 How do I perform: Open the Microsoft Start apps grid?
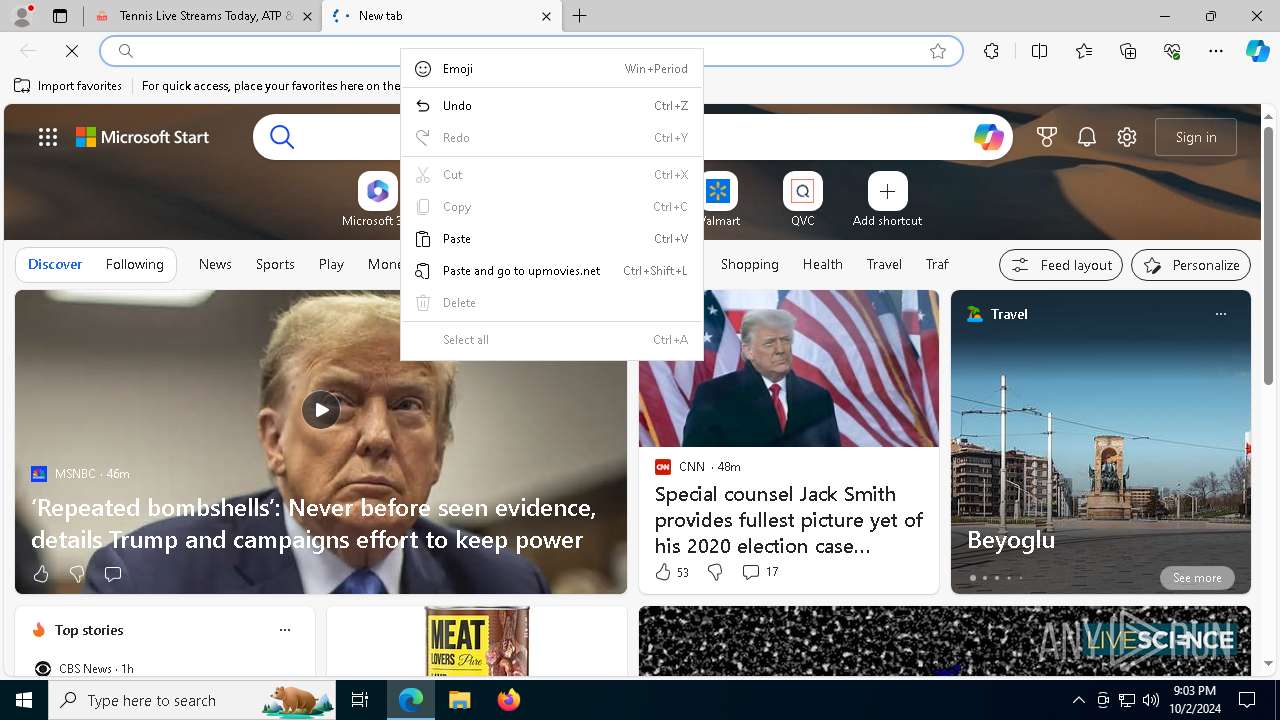(48, 137)
